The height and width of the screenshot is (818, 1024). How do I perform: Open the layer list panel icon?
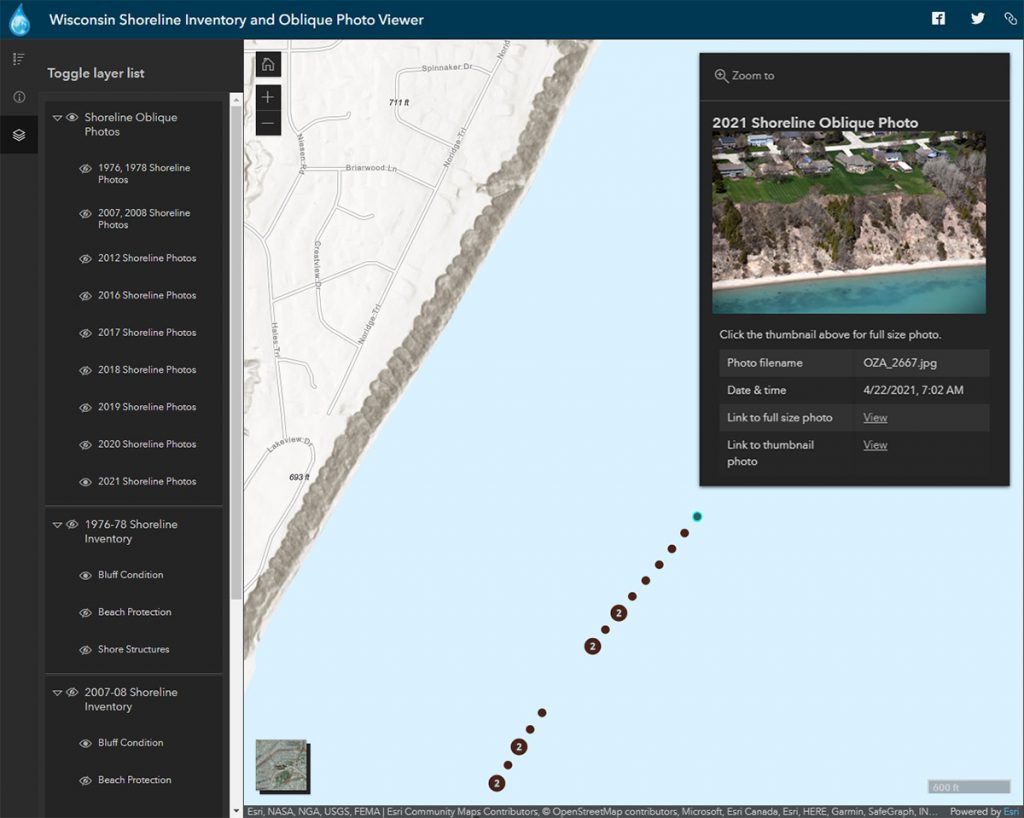[x=18, y=134]
